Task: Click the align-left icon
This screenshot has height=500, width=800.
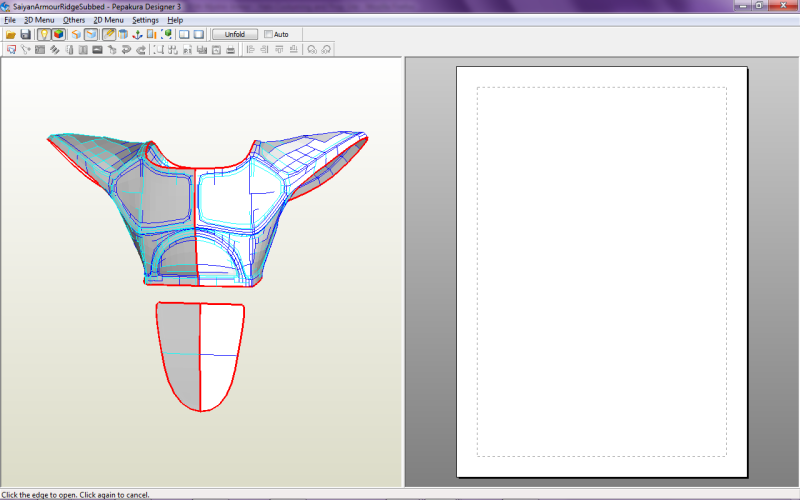Action: click(250, 49)
